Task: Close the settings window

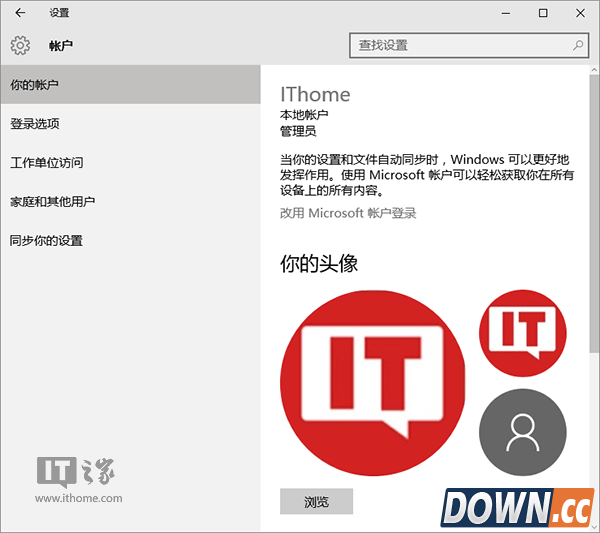Action: pyautogui.click(x=580, y=13)
